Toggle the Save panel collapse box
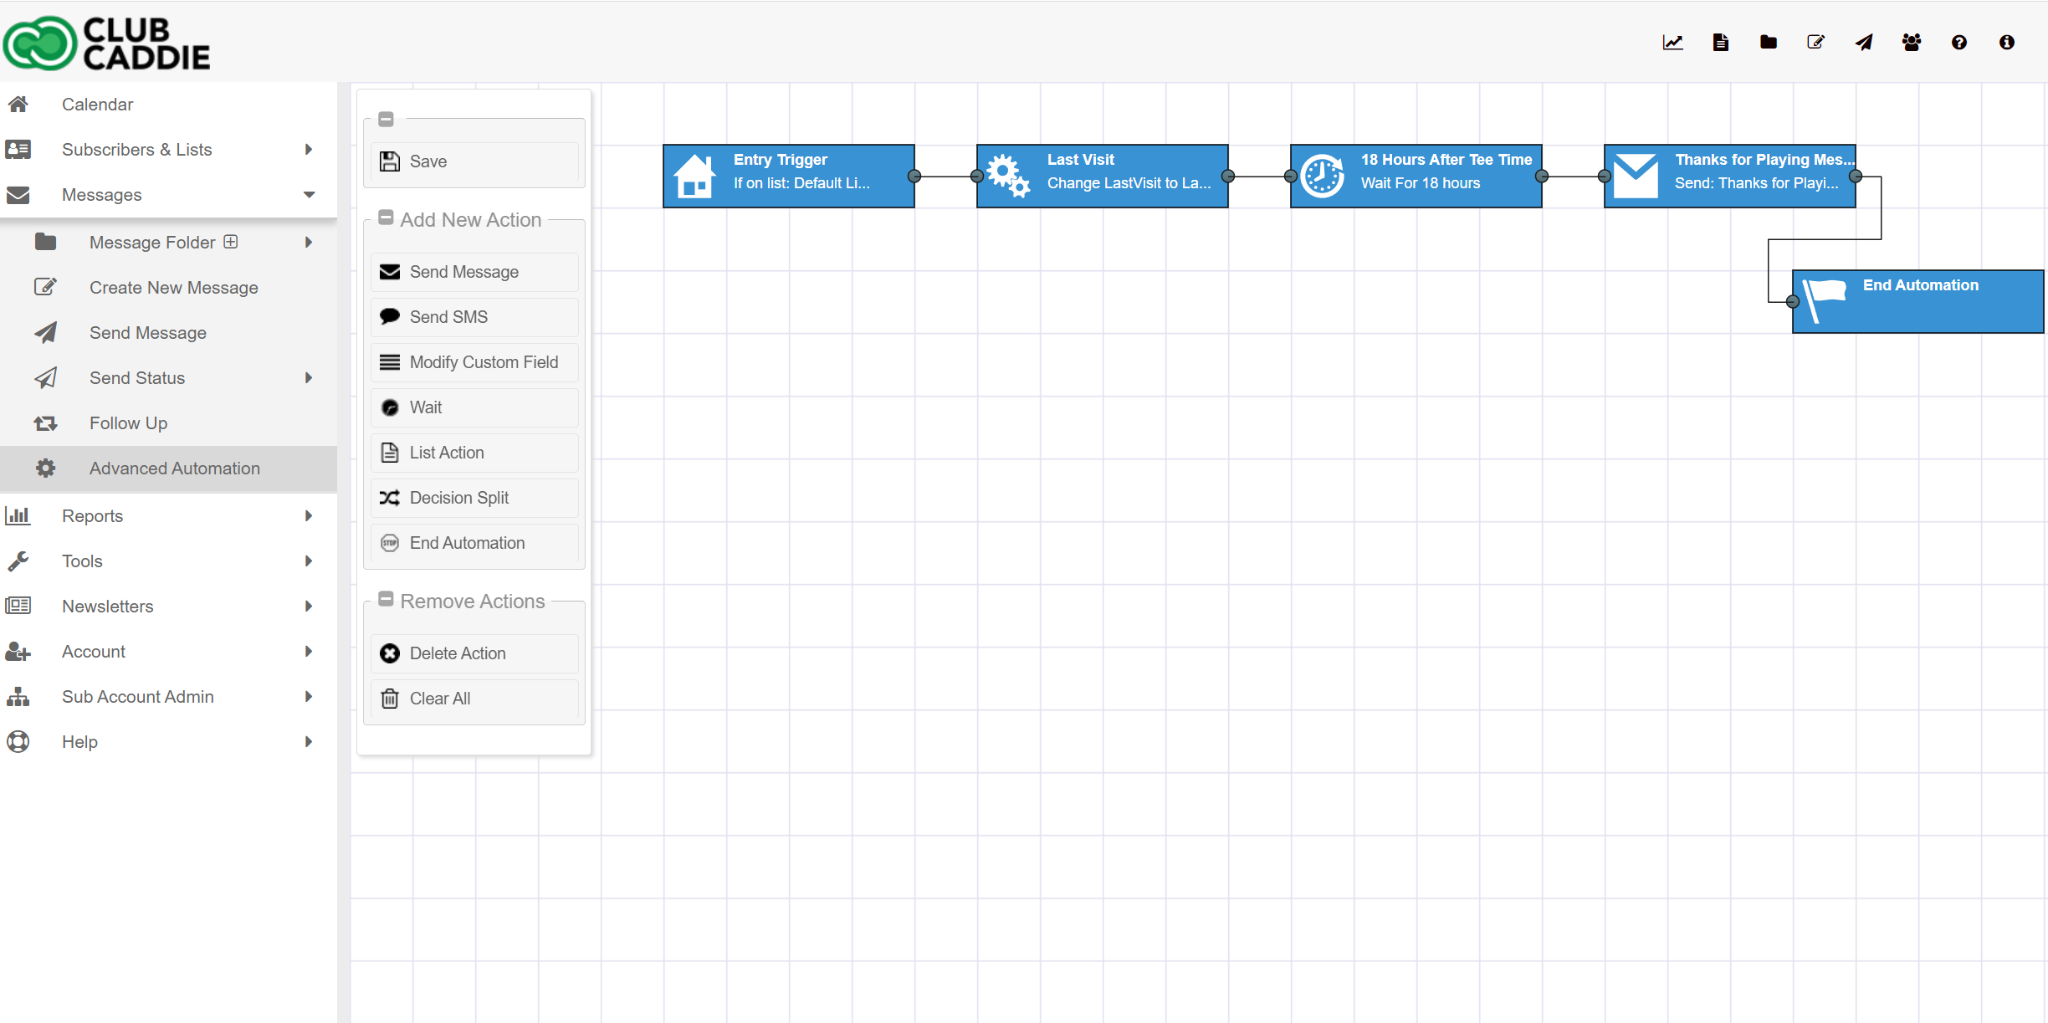Image resolution: width=2048 pixels, height=1023 pixels. [386, 119]
